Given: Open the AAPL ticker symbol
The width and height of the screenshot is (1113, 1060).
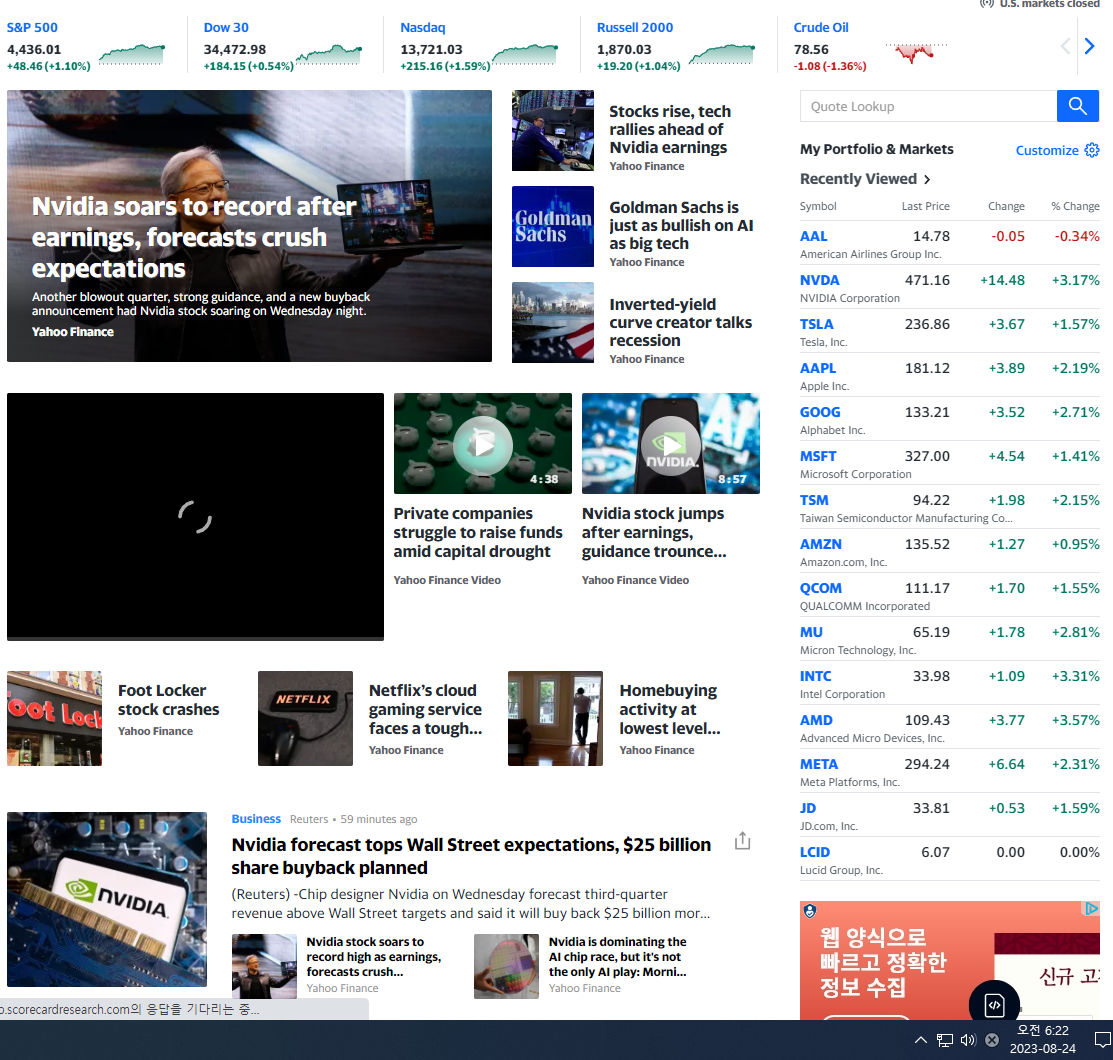Looking at the screenshot, I should (x=818, y=368).
